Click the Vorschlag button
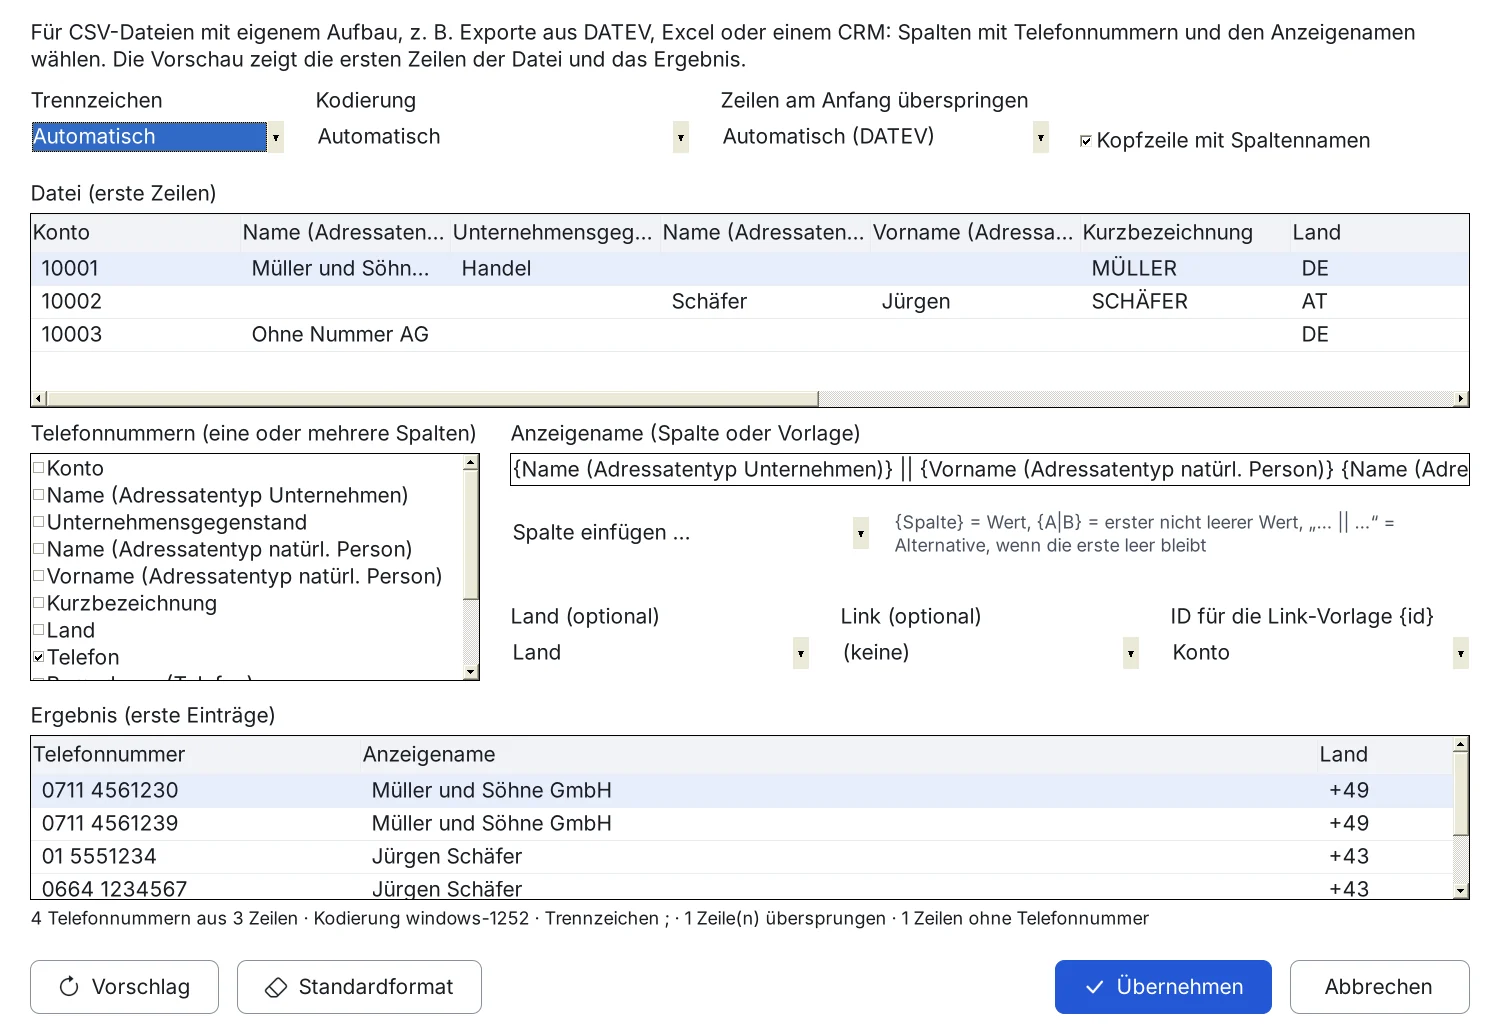1500x1035 pixels. (x=124, y=987)
